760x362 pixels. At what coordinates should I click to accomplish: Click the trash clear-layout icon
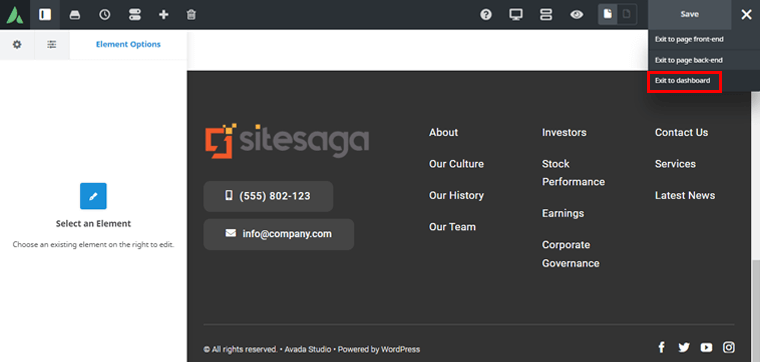(x=191, y=15)
